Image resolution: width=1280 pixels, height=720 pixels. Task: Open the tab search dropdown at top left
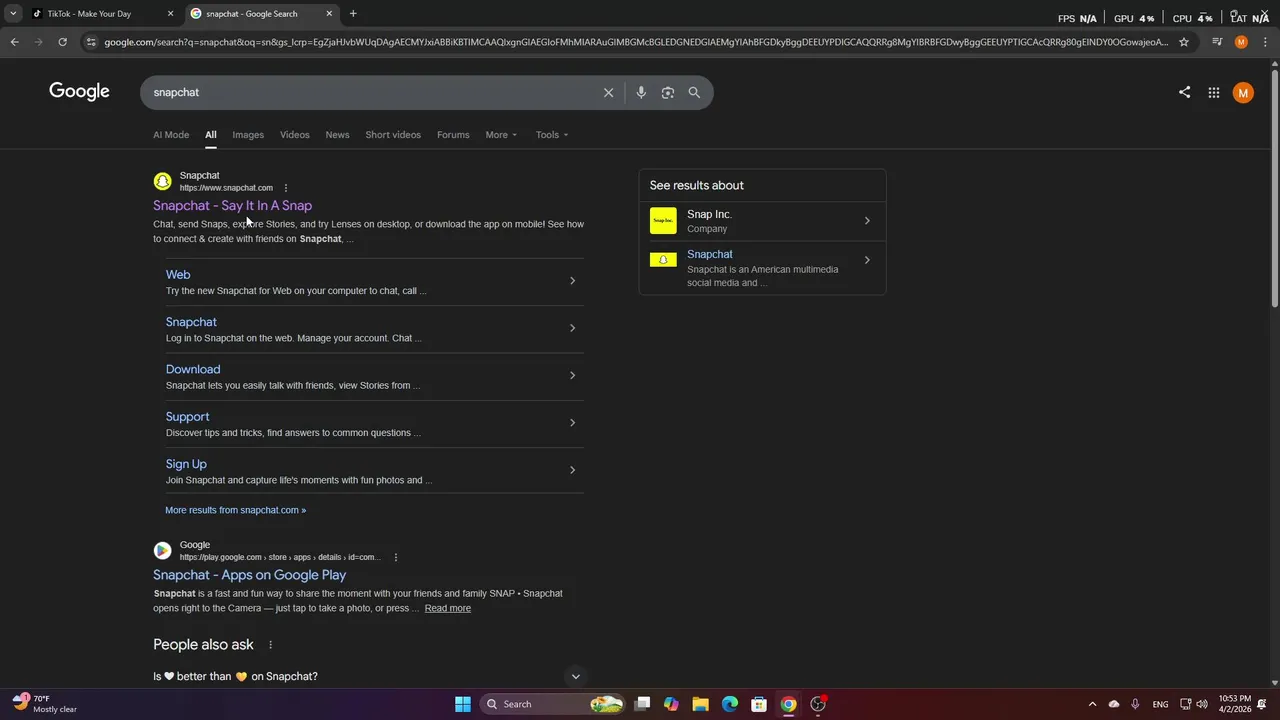[x=13, y=14]
